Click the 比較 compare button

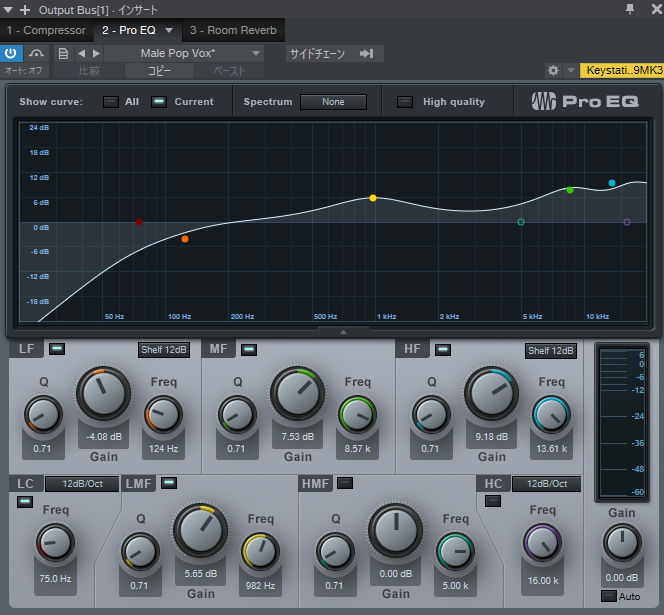coord(89,71)
